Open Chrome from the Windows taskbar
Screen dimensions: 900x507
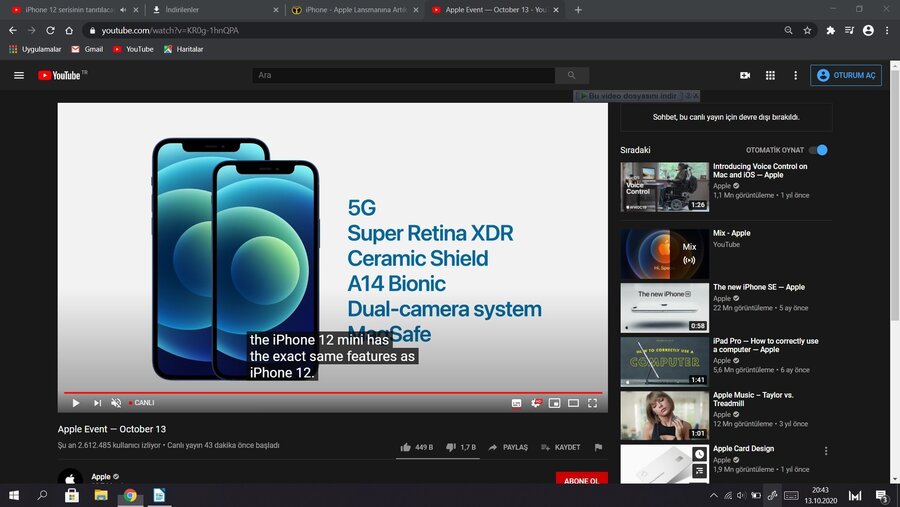(x=130, y=496)
